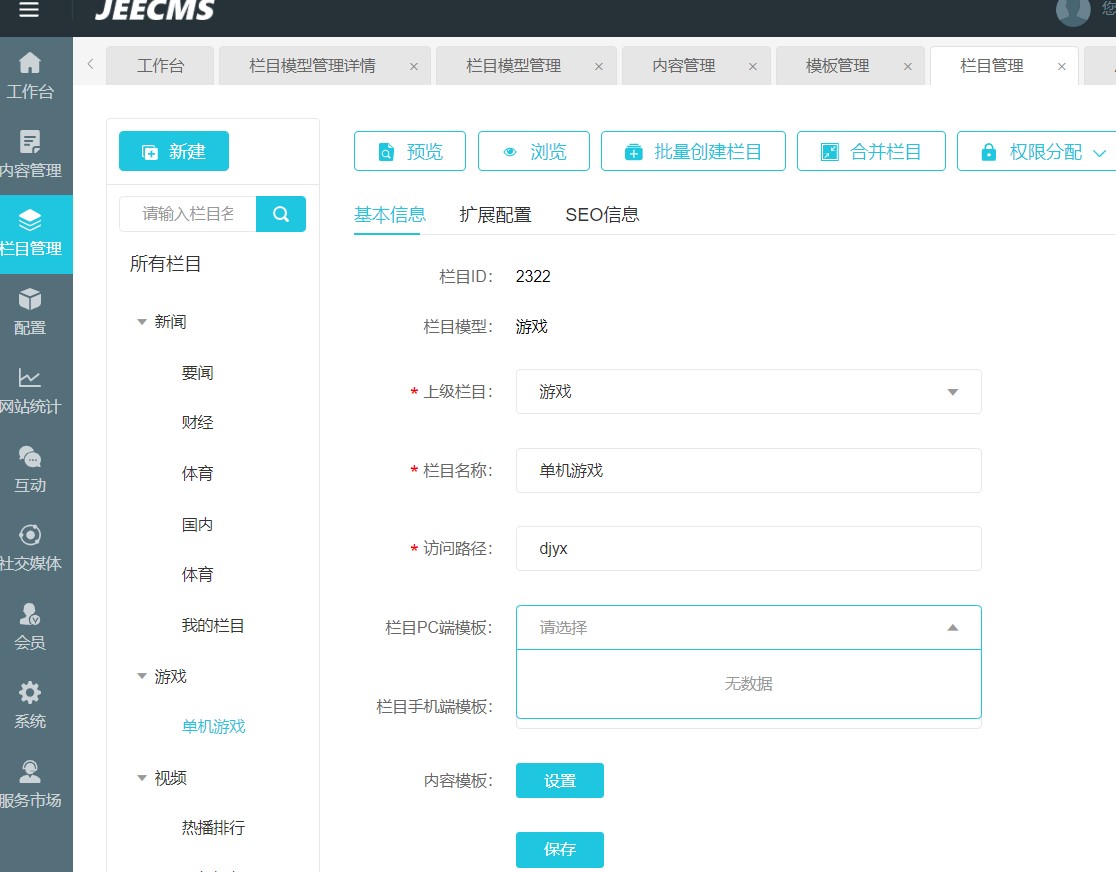
Task: Open 内容管理 from the sidebar
Action: pyautogui.click(x=30, y=143)
